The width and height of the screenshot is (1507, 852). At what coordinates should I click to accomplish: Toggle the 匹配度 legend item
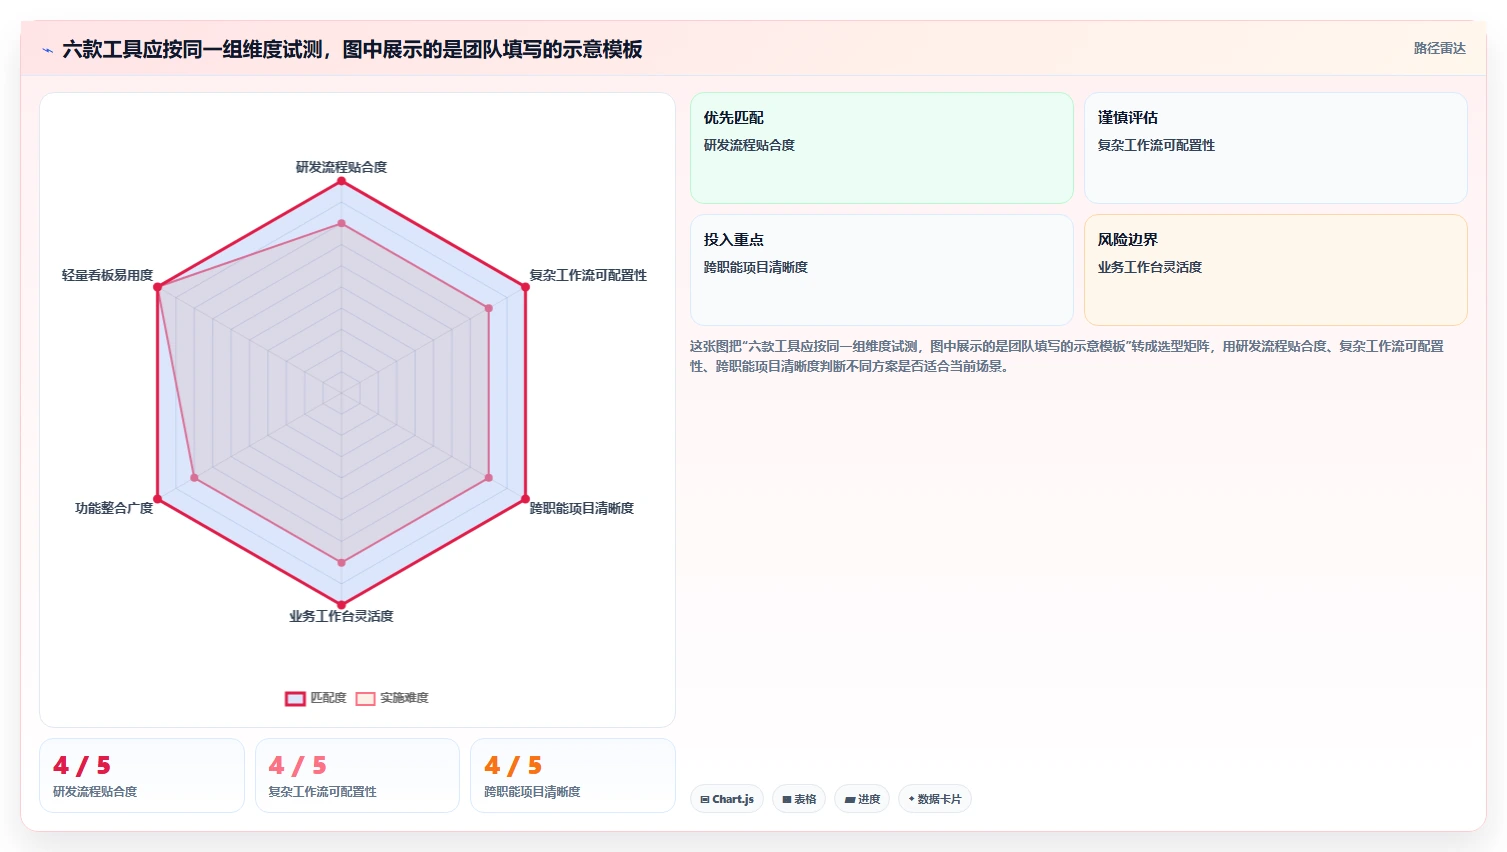tap(316, 698)
